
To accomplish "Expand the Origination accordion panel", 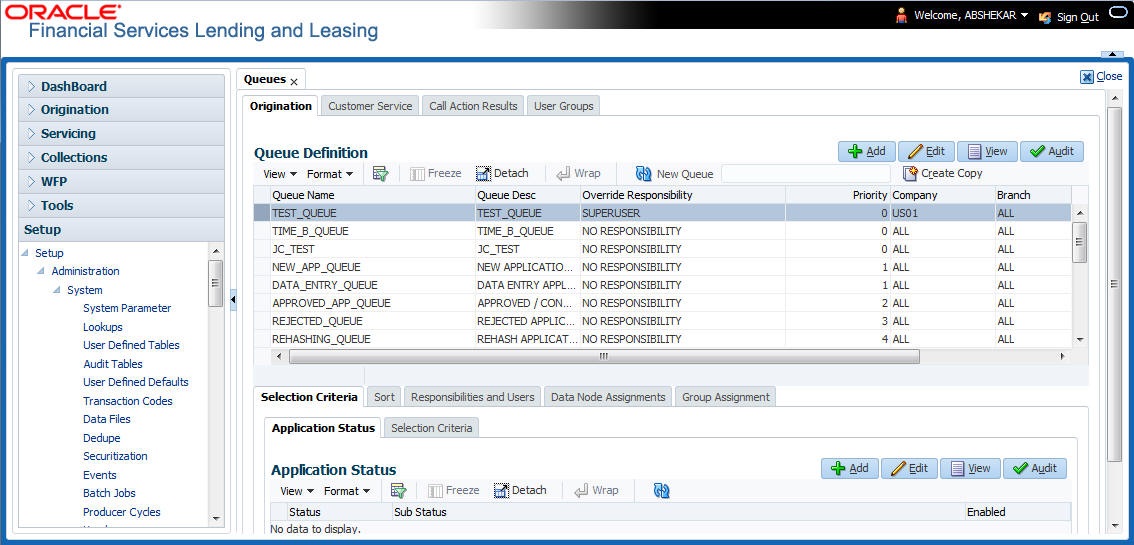I will (x=122, y=110).
